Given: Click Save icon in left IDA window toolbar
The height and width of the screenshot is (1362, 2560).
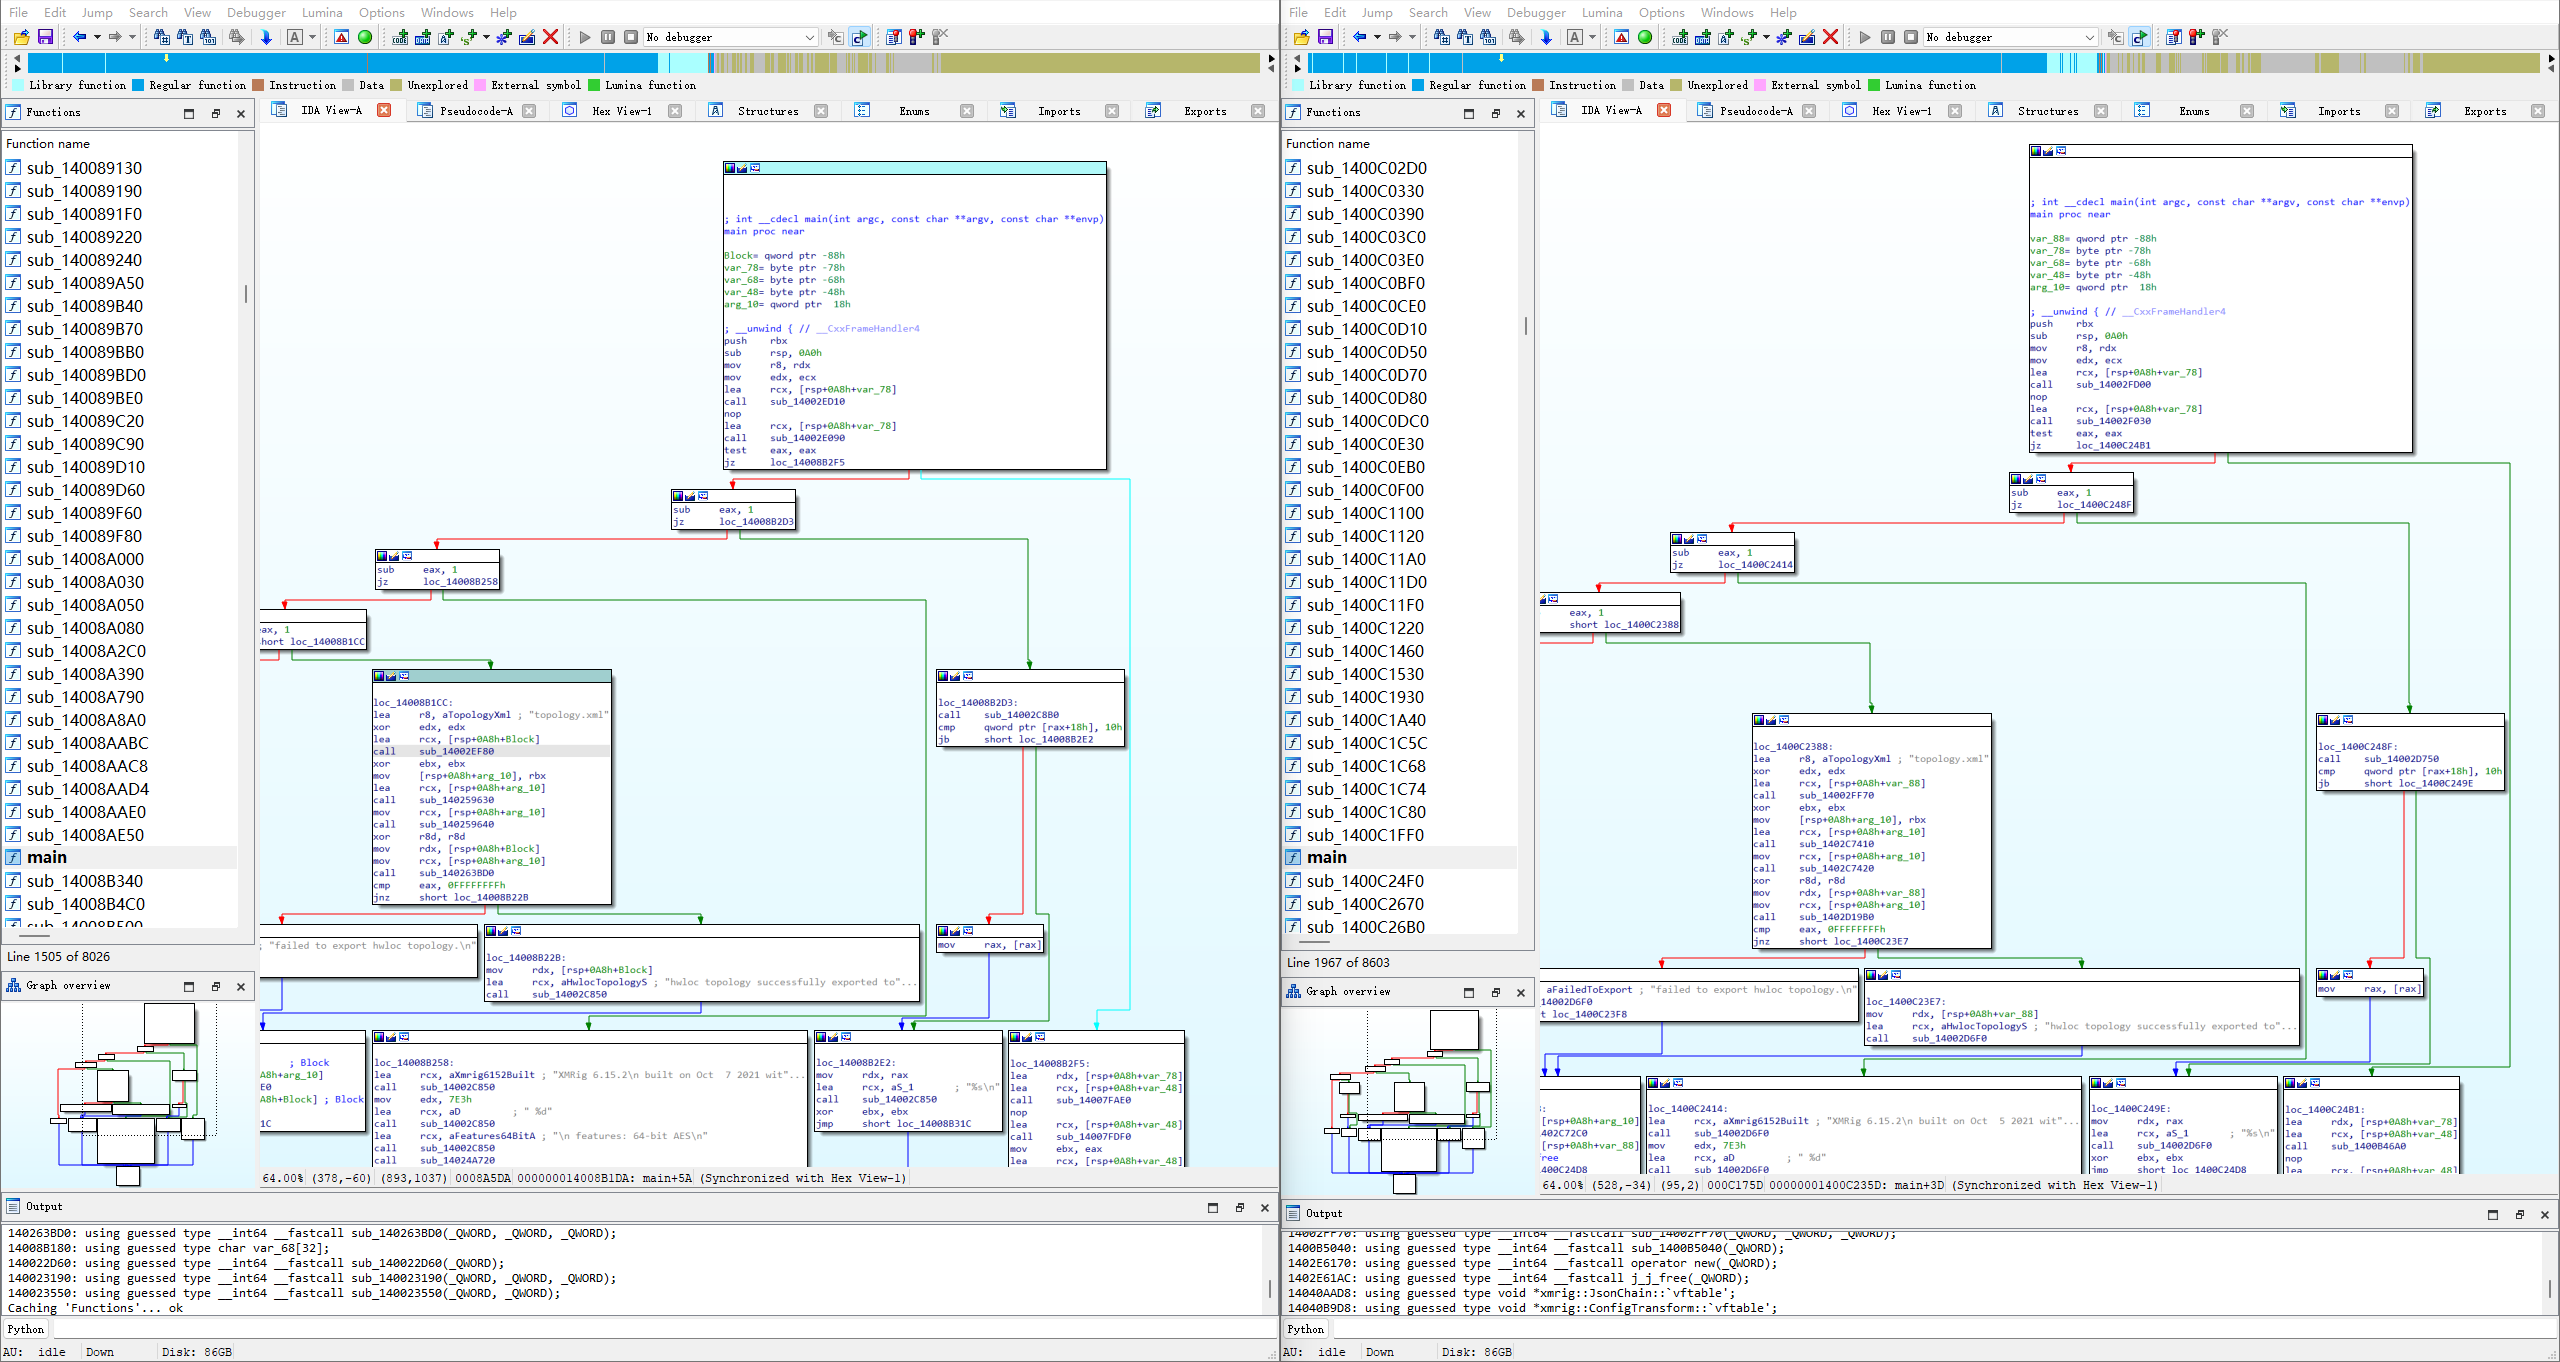Looking at the screenshot, I should [45, 37].
